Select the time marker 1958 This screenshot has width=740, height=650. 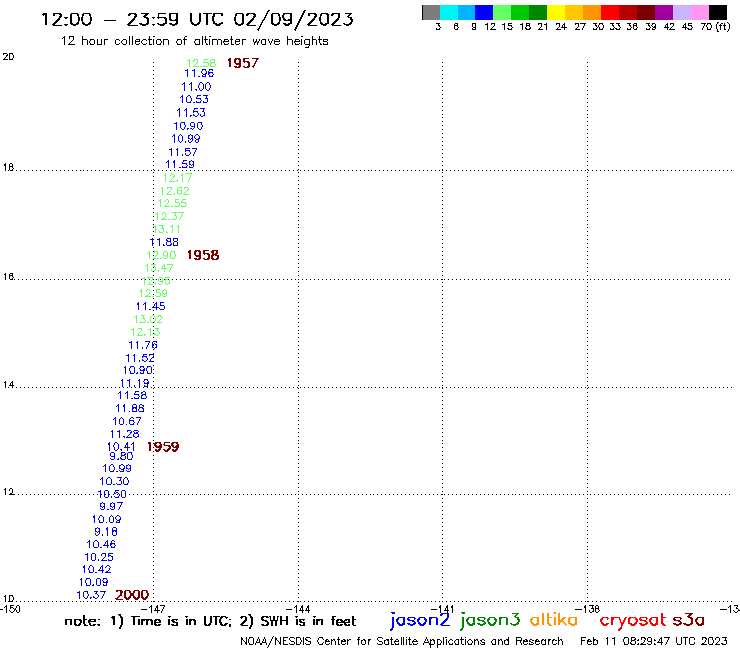click(203, 255)
